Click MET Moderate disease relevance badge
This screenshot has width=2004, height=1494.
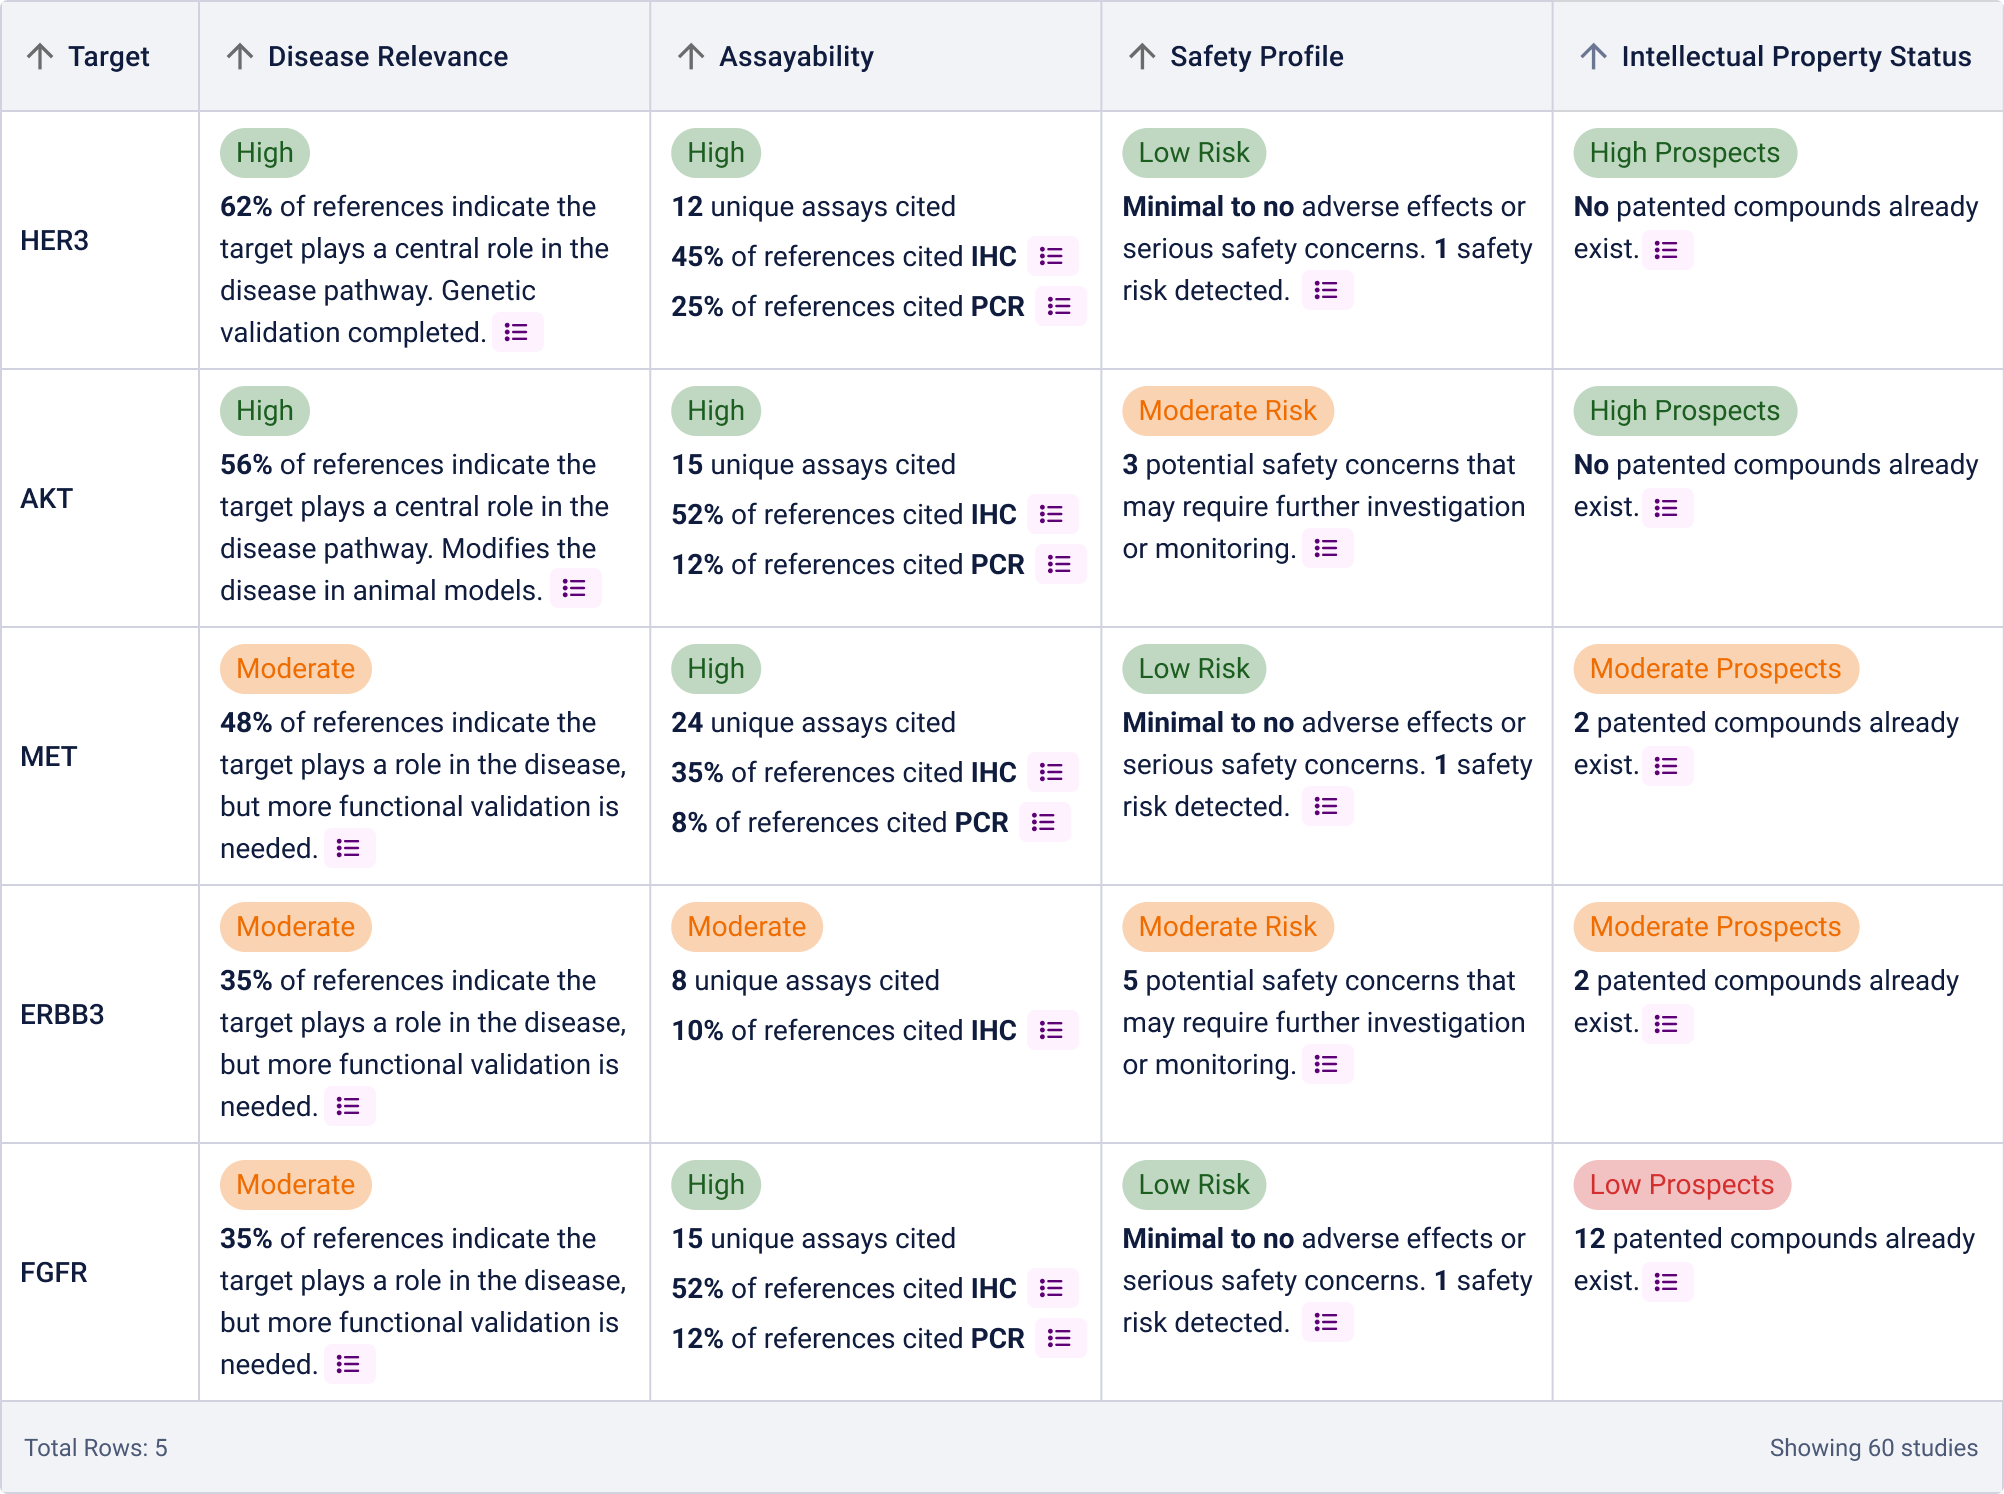[x=296, y=669]
